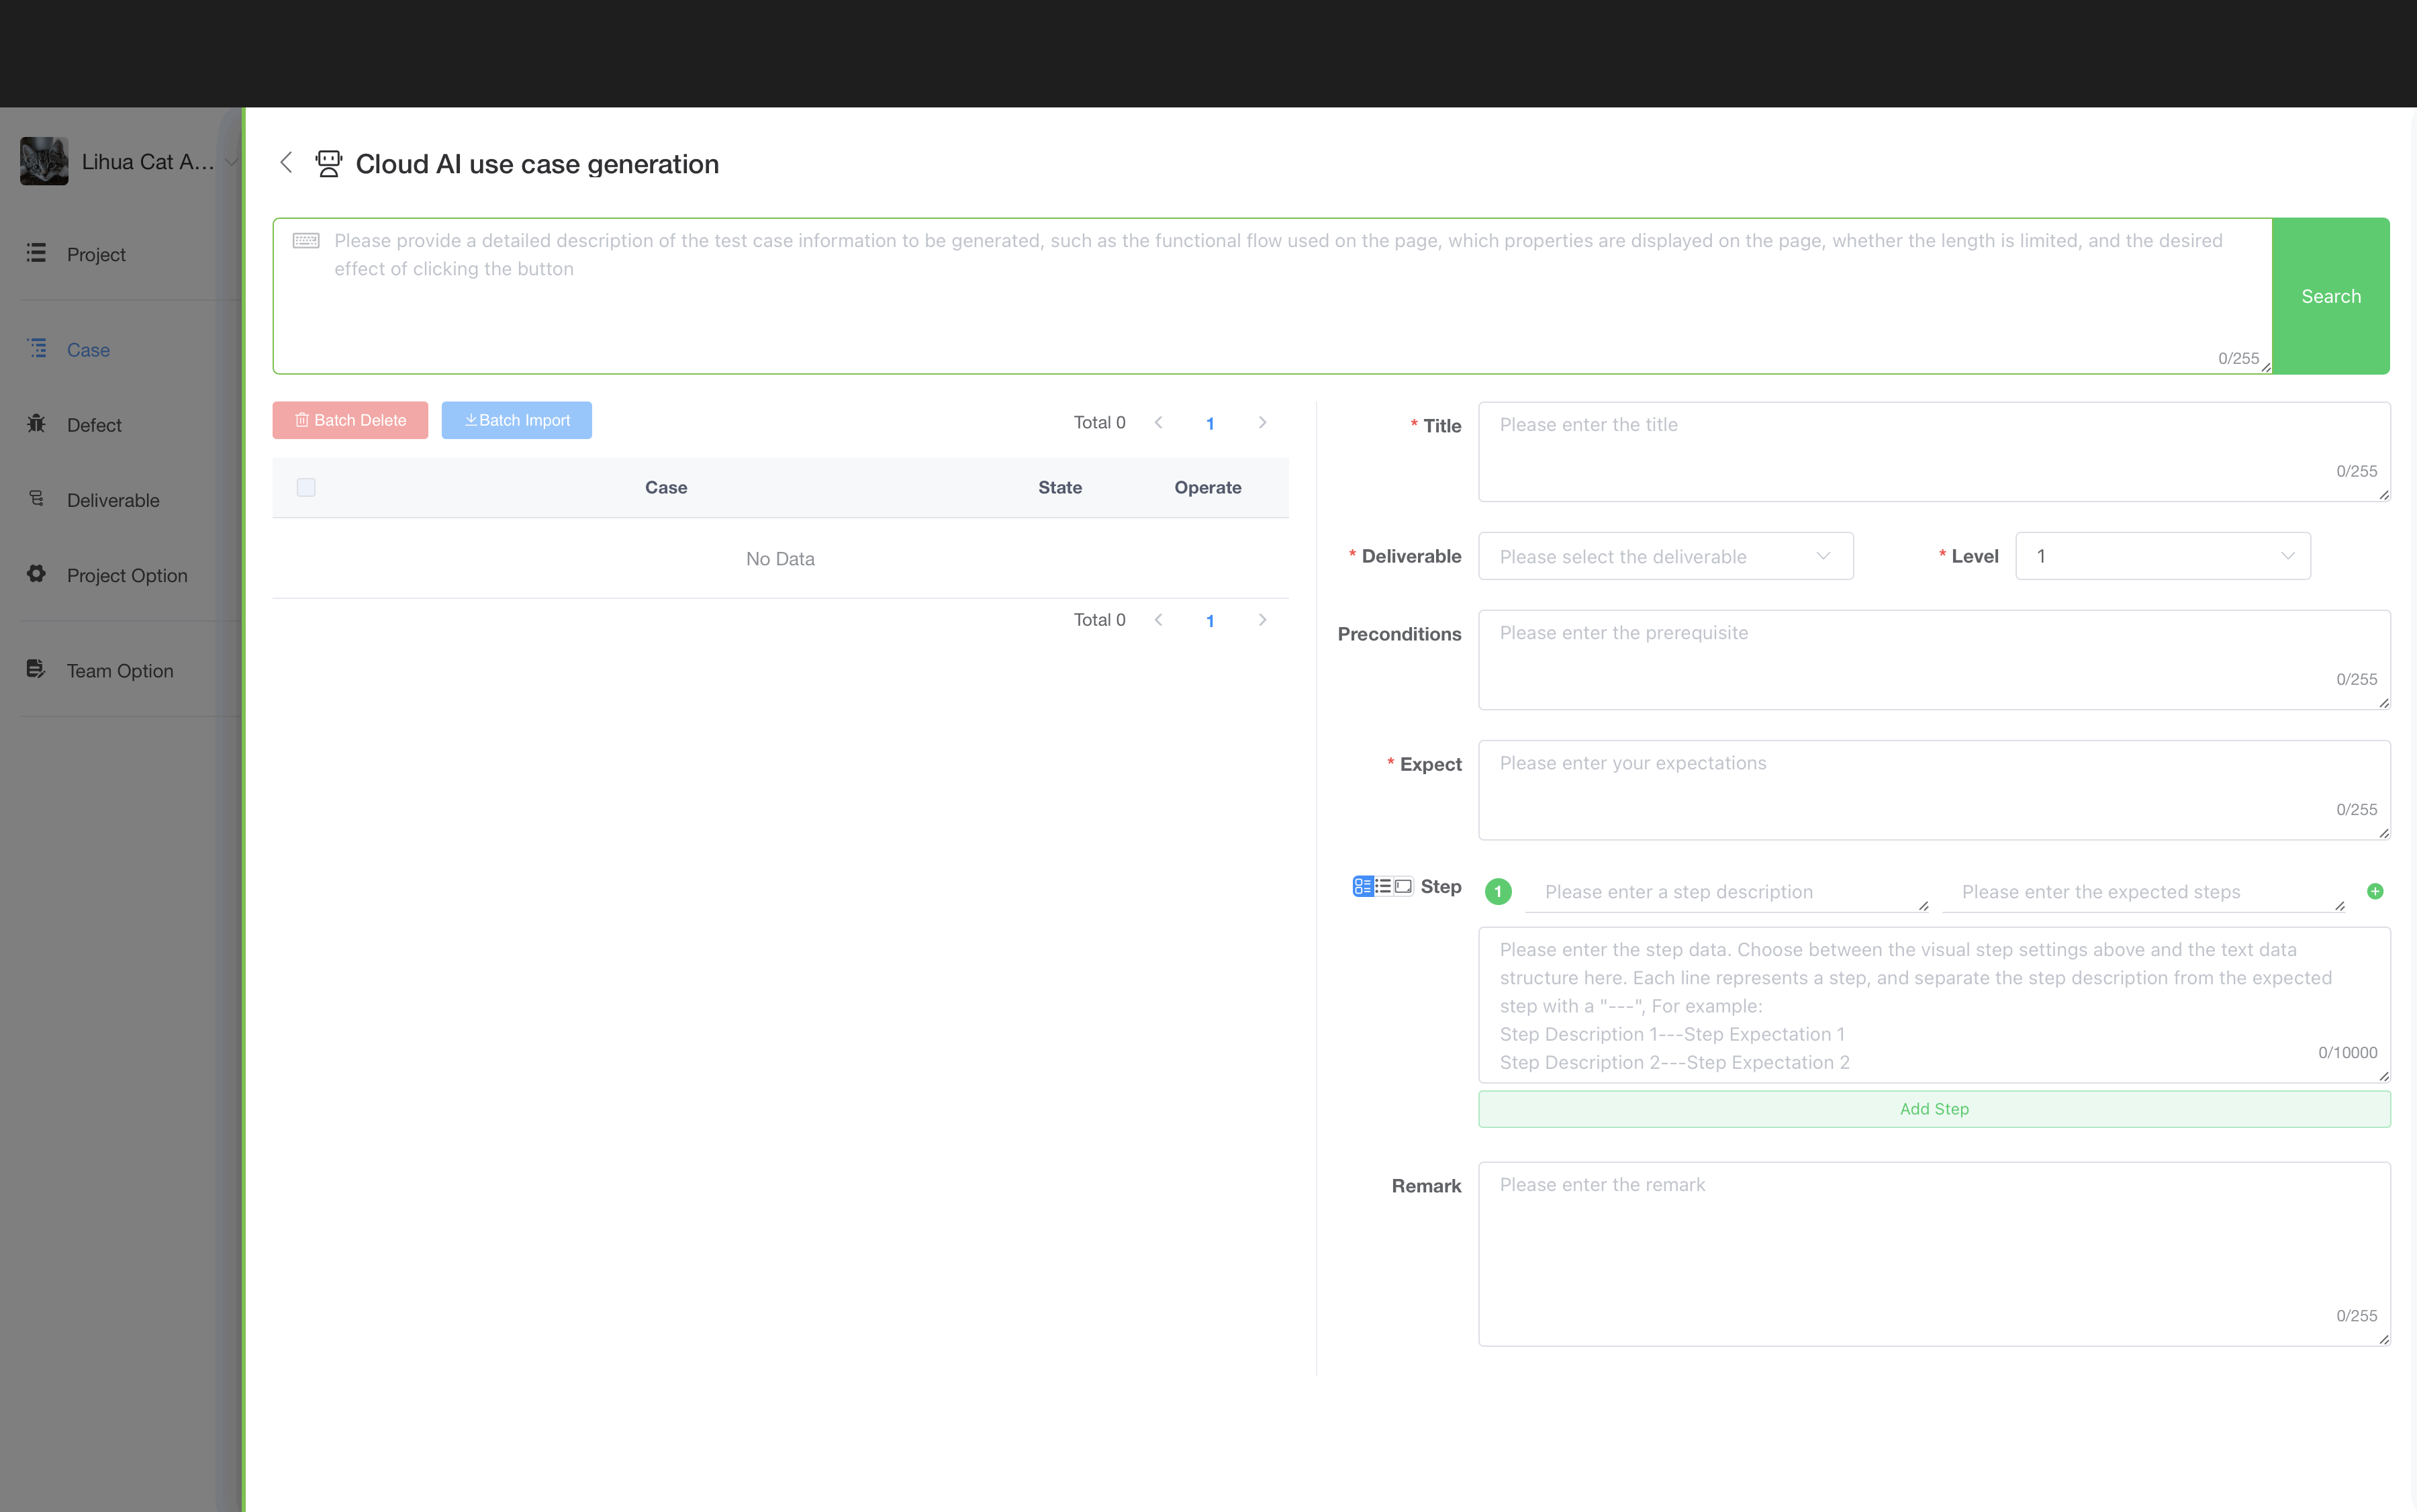
Task: Focus the Title text field
Action: pyautogui.click(x=1934, y=452)
